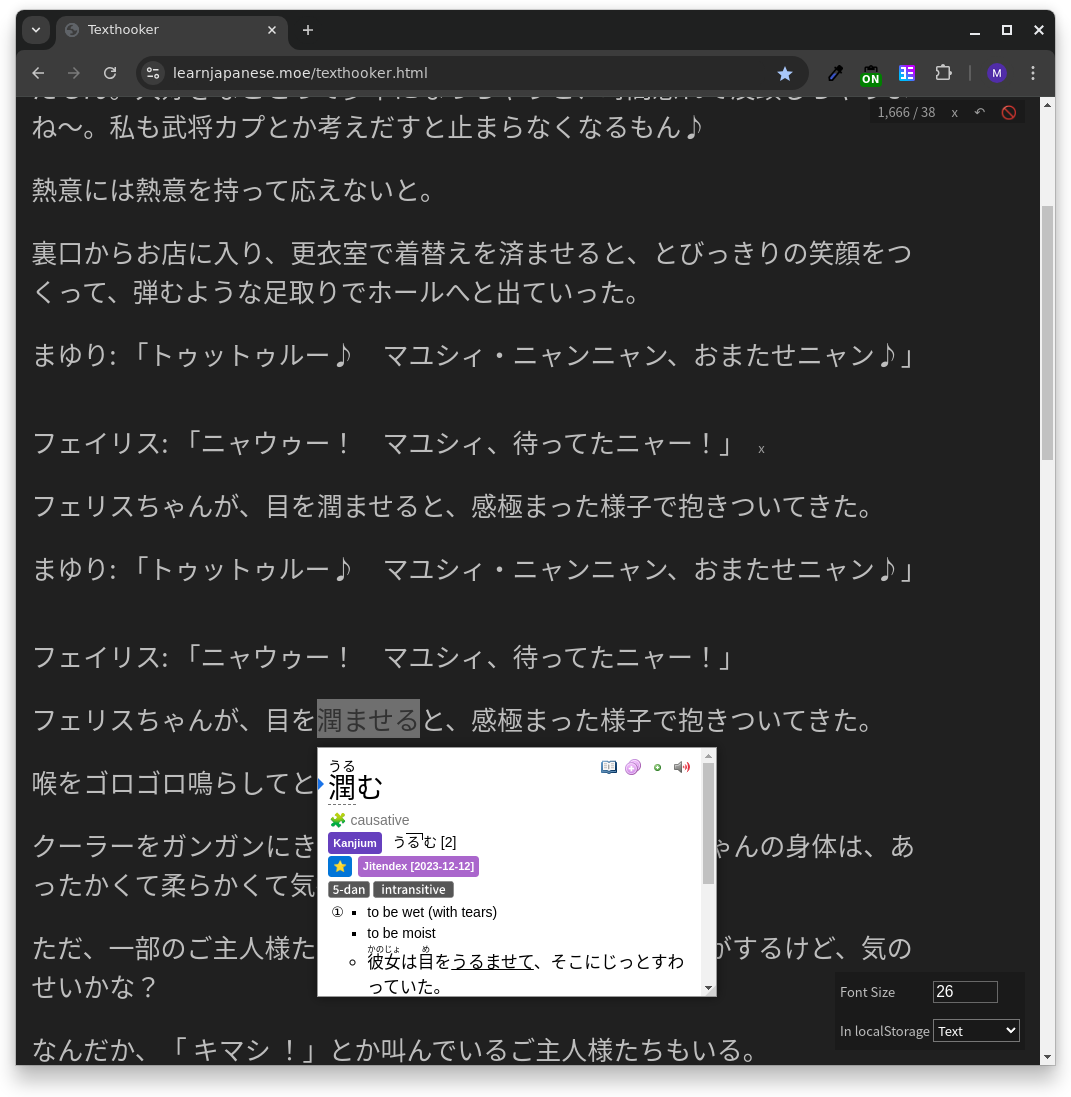Open a new browser tab
This screenshot has width=1071, height=1097.
point(308,30)
